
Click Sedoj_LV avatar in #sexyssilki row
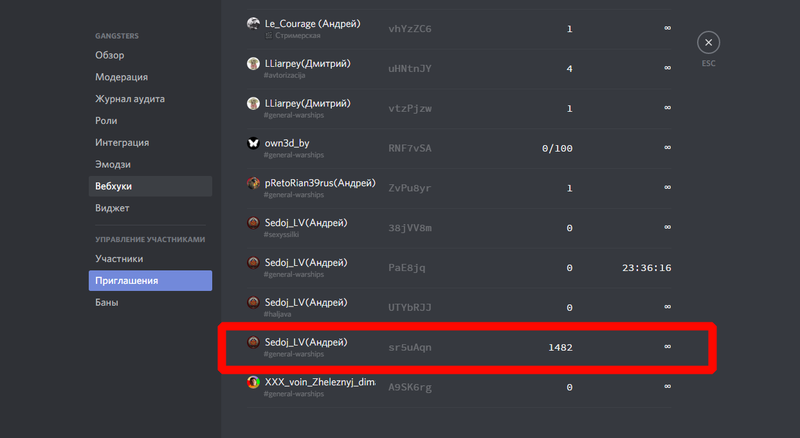pyautogui.click(x=253, y=223)
